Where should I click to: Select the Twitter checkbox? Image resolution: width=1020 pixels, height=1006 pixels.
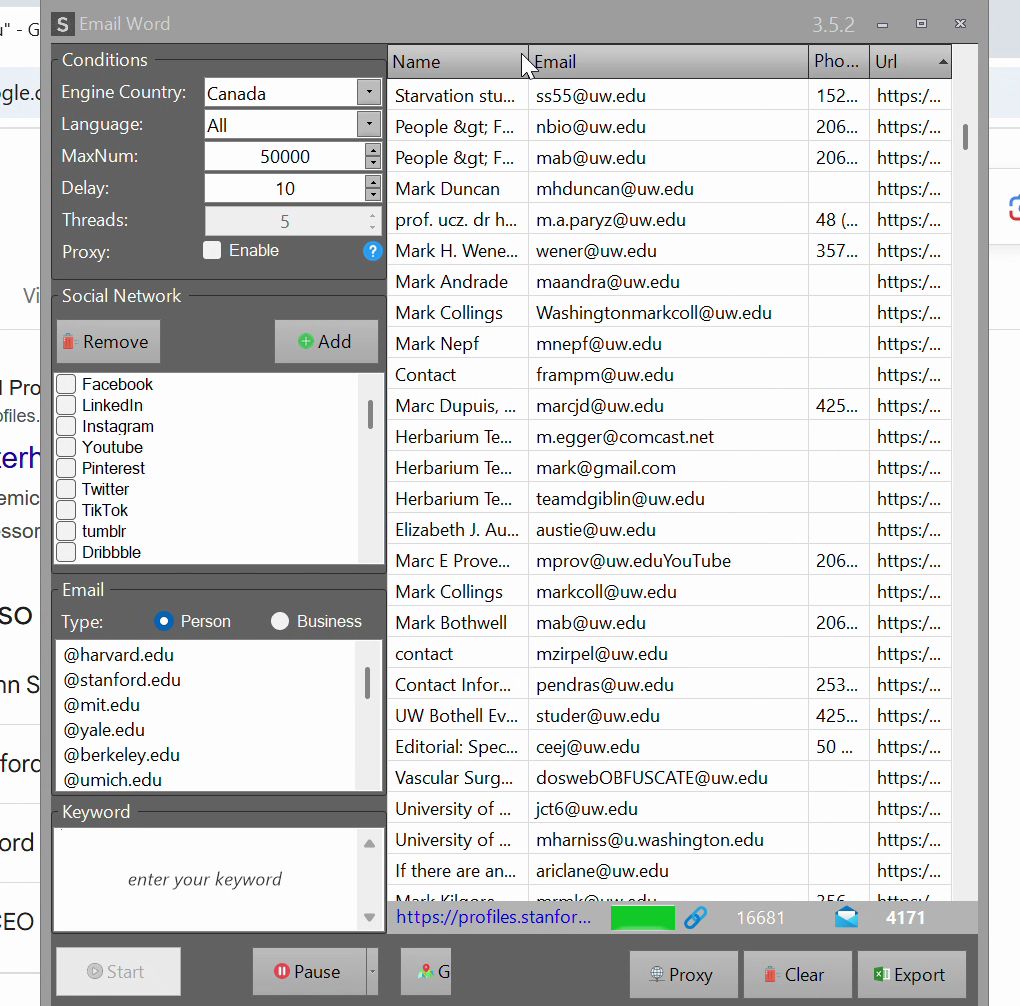(x=66, y=489)
